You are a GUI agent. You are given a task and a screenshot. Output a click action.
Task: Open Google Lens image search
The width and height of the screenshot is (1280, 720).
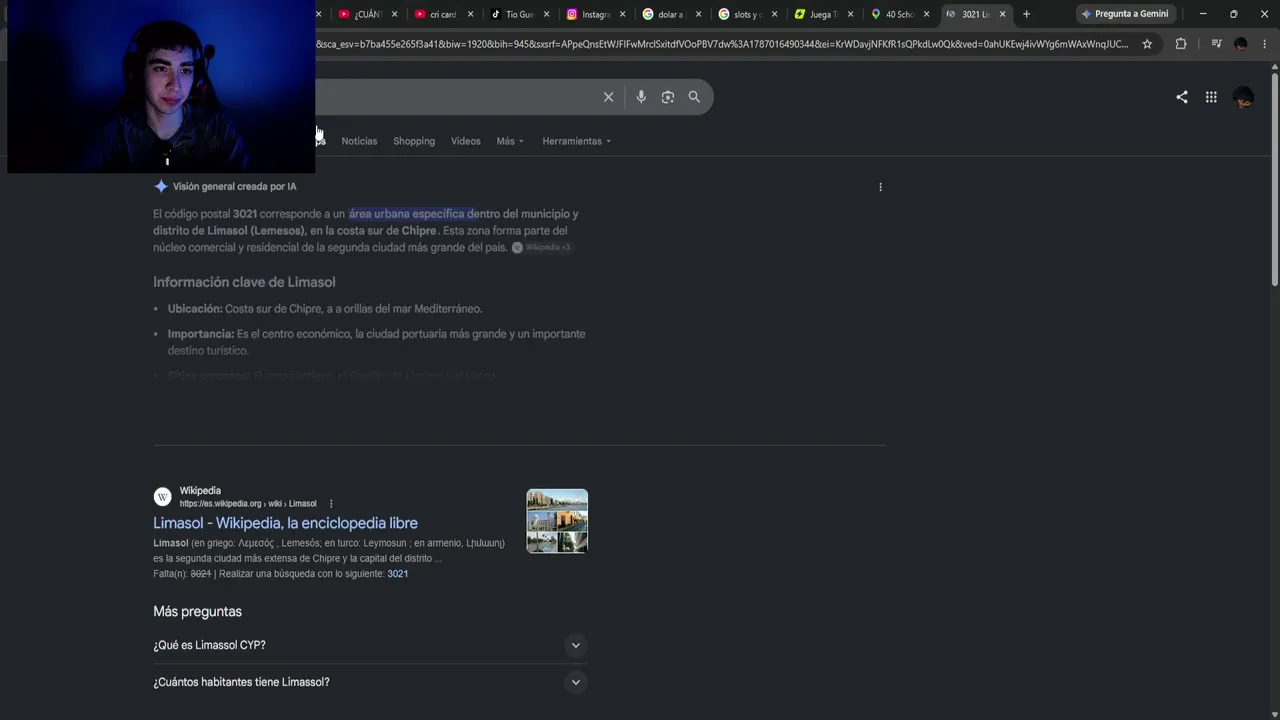tap(668, 97)
